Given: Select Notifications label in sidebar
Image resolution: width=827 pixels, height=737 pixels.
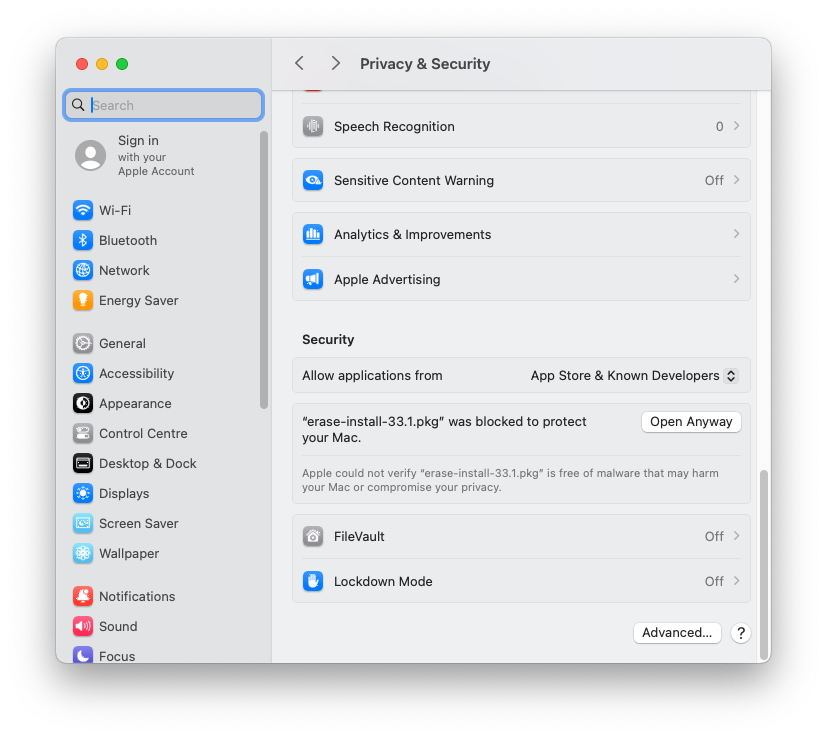Looking at the screenshot, I should click(x=137, y=596).
